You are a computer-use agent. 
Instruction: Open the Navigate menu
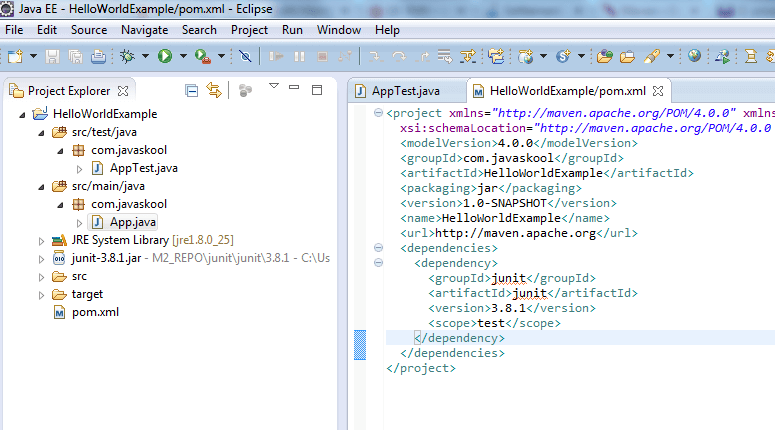coord(144,30)
